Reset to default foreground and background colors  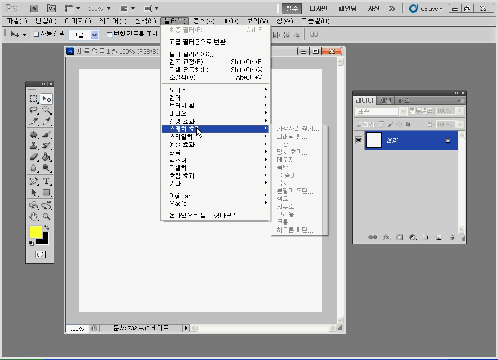[x=31, y=243]
